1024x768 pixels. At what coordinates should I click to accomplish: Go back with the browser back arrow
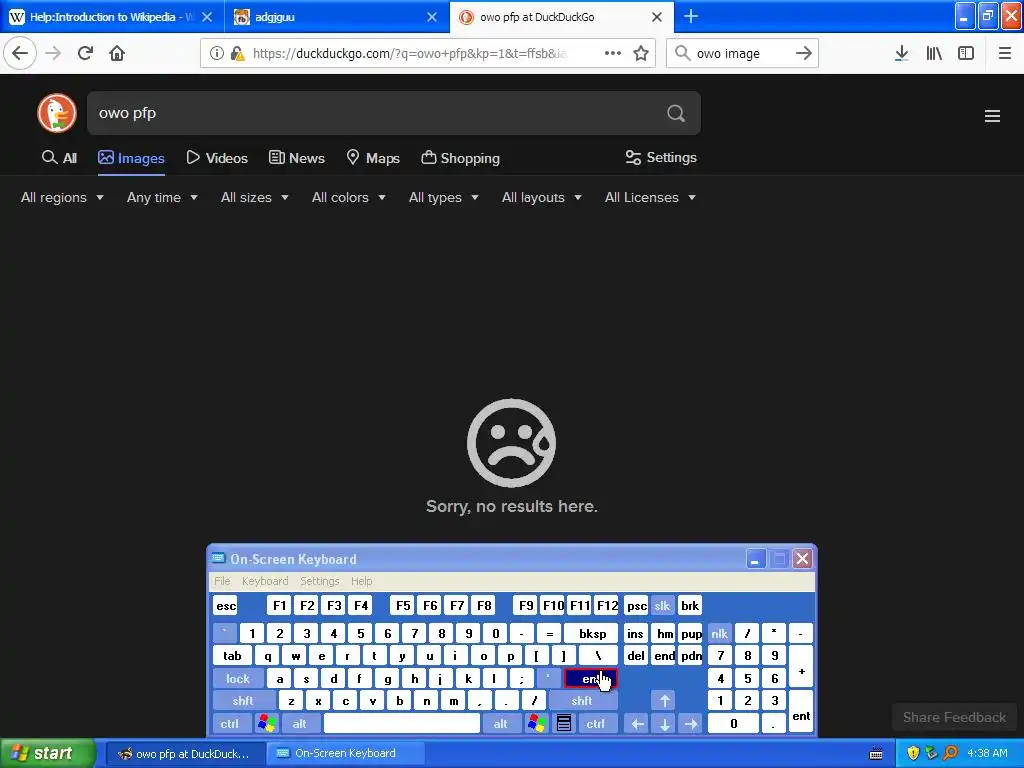click(20, 54)
